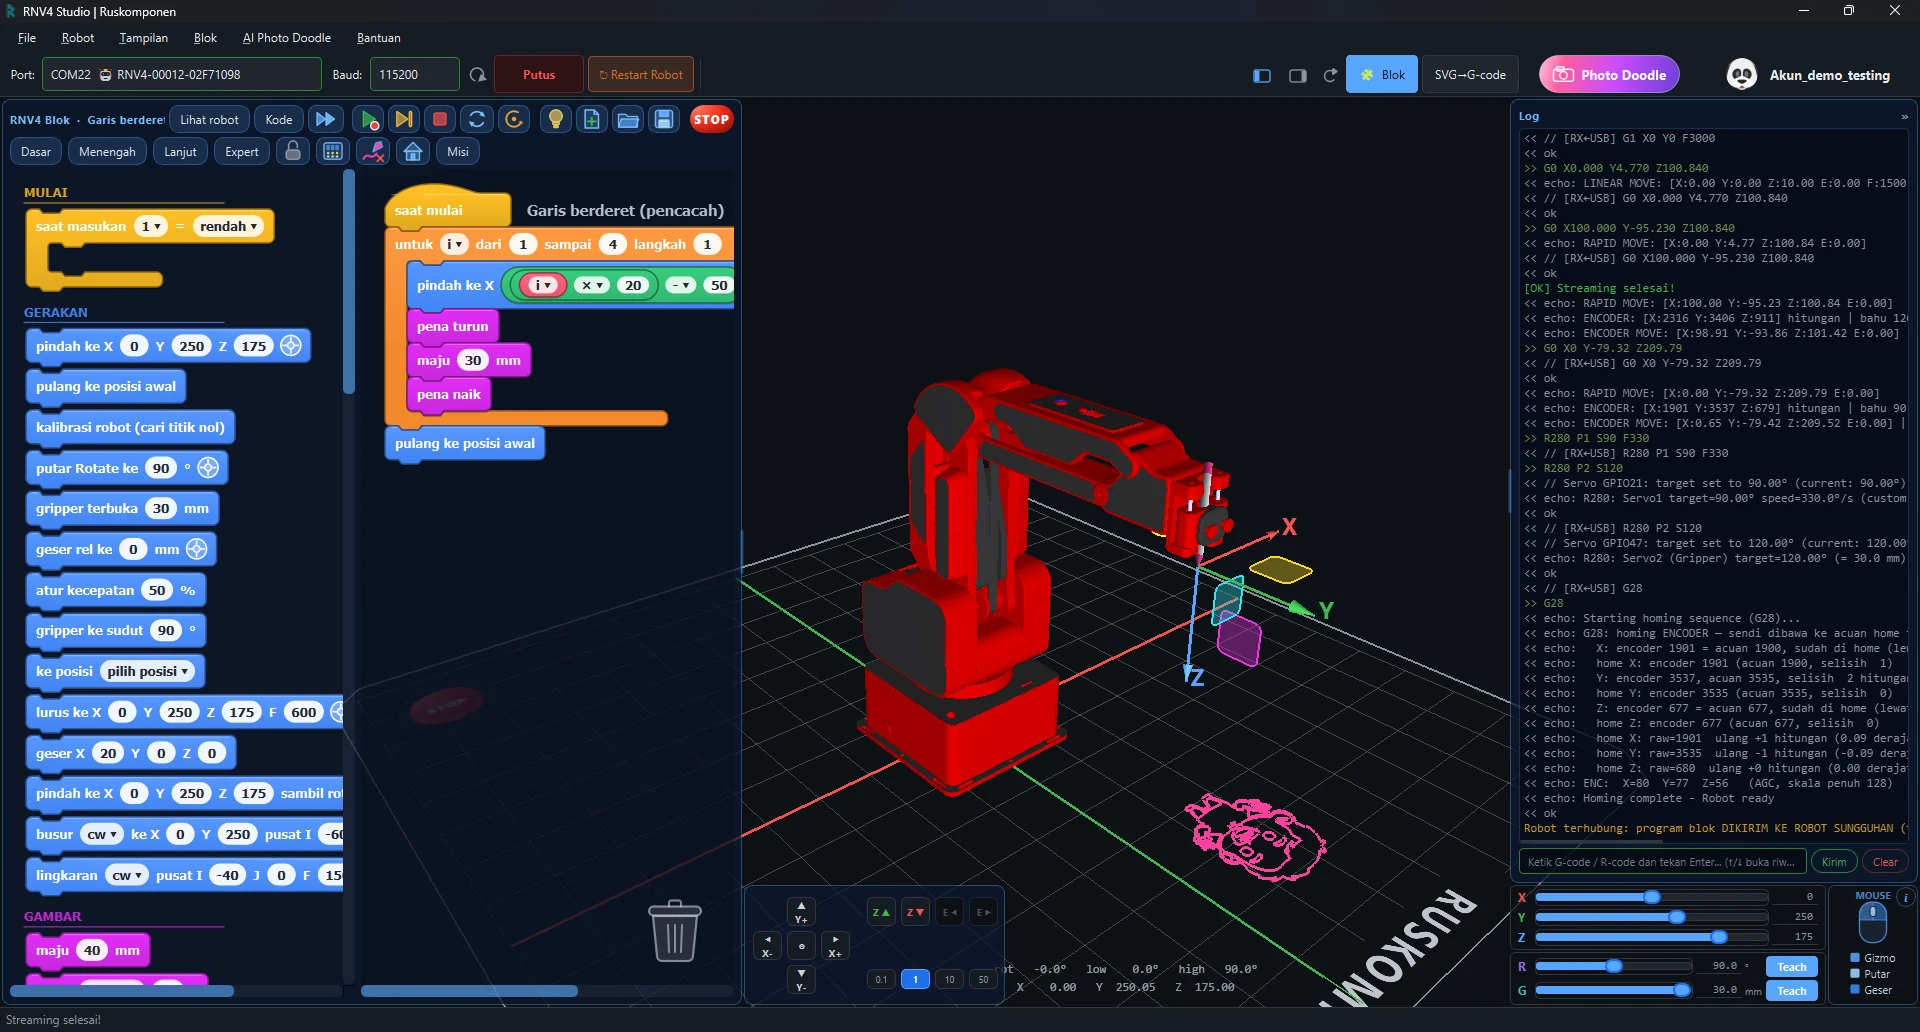Click the orange circular arrow icon
The image size is (1920, 1032).
point(514,120)
